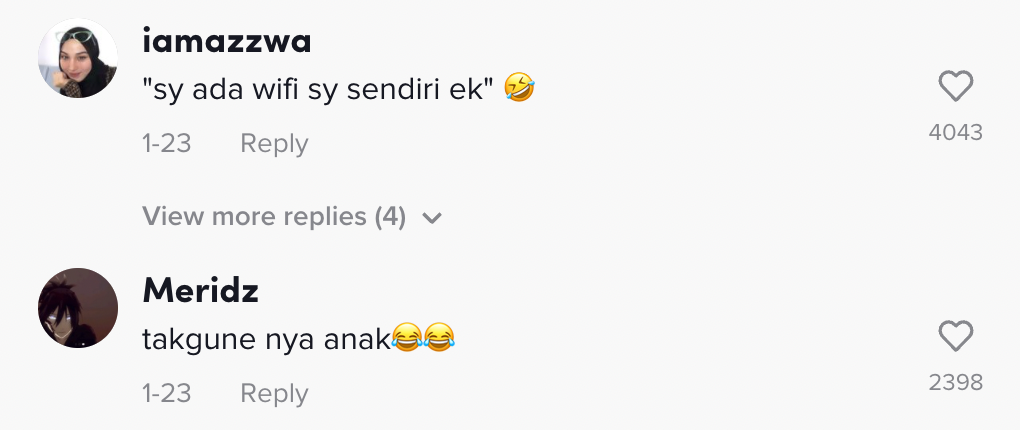Tap the heart on Meridz's comment

point(956,337)
